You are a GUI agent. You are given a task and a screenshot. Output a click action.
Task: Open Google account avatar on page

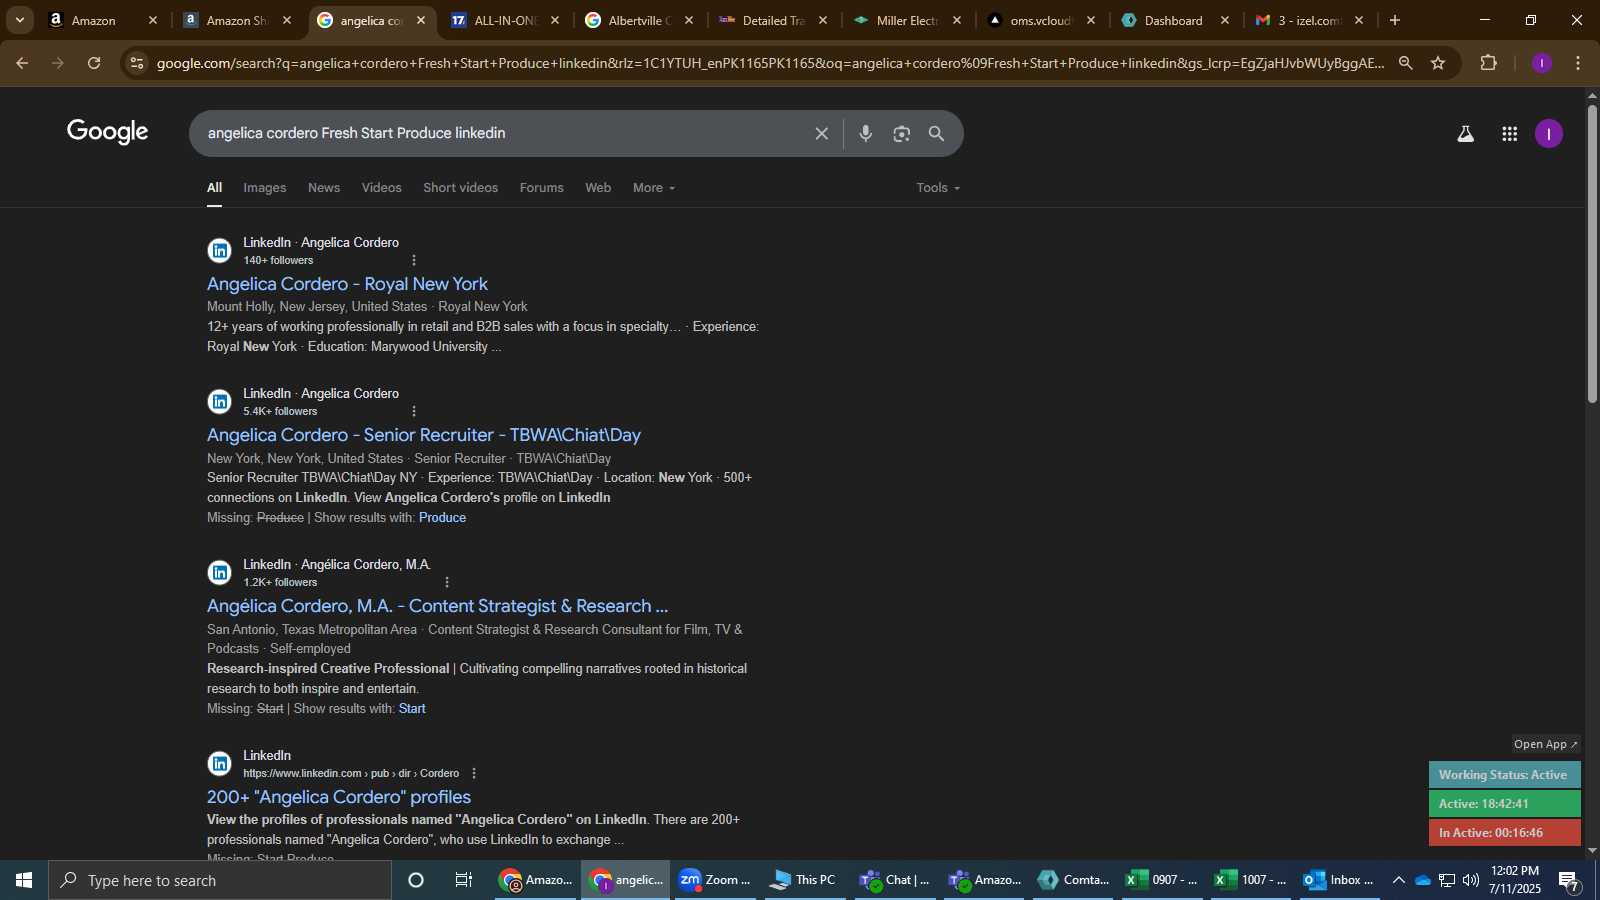[1548, 134]
